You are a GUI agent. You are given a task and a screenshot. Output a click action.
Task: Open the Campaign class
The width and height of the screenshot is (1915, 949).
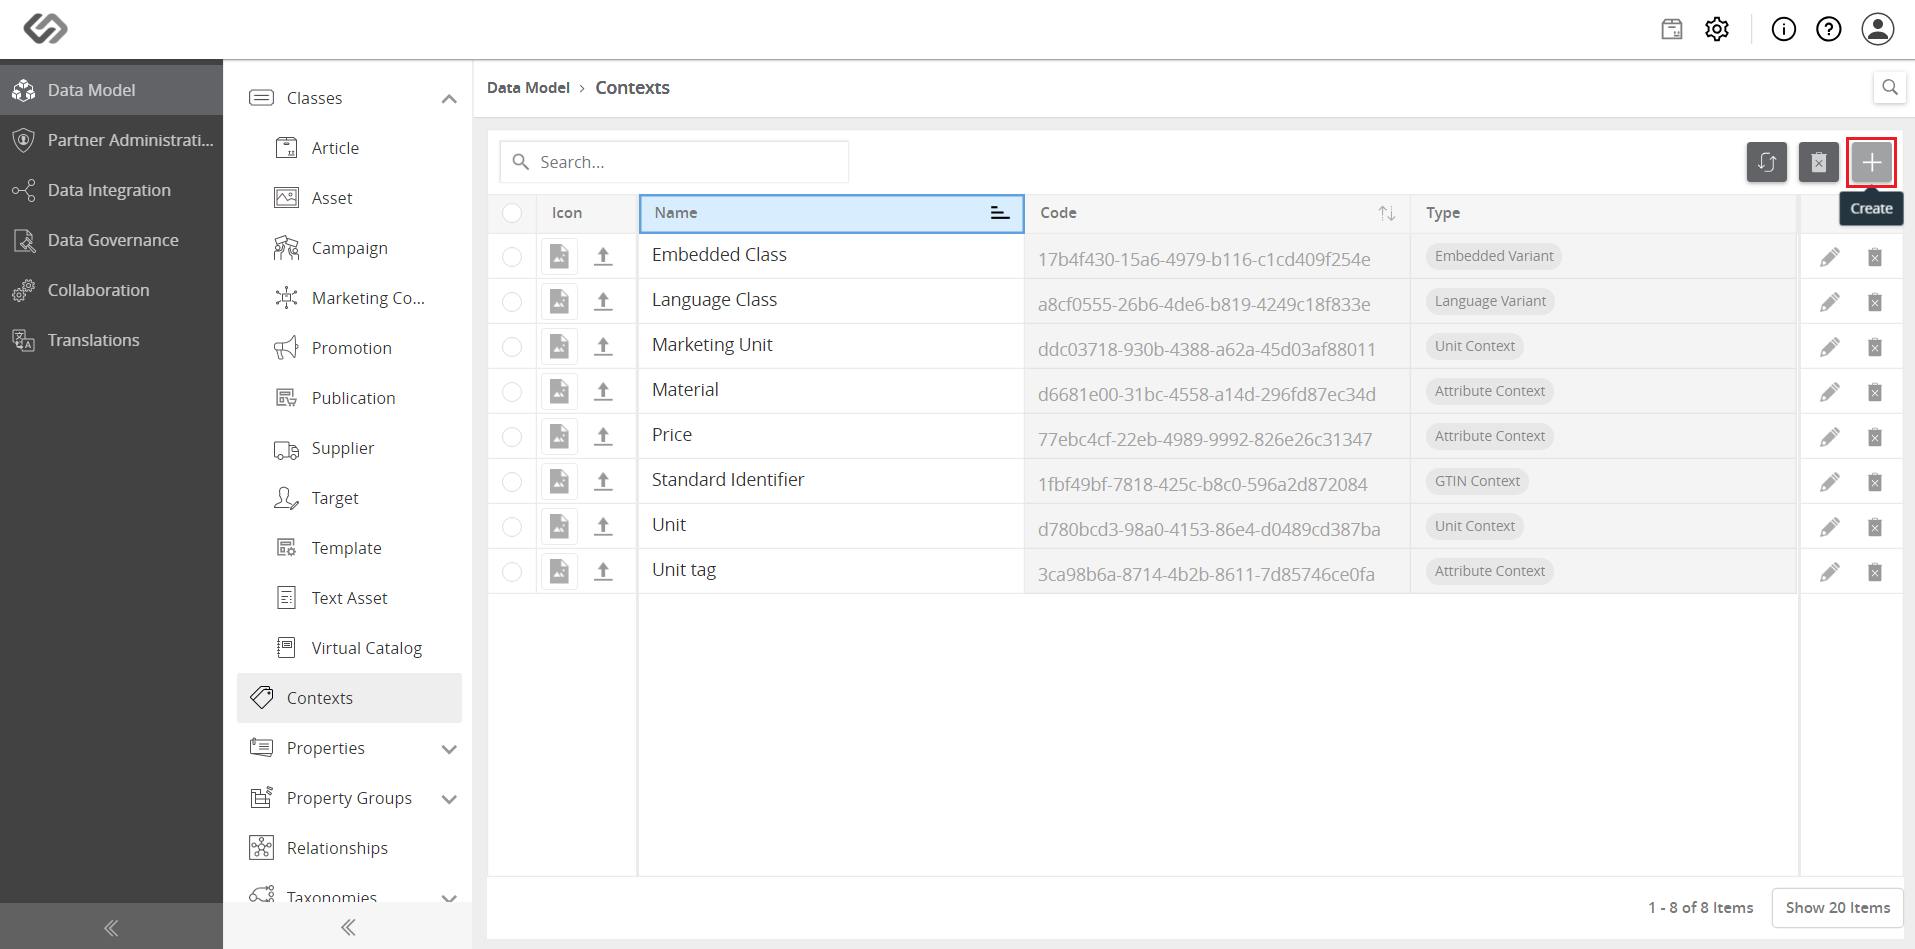click(x=349, y=248)
